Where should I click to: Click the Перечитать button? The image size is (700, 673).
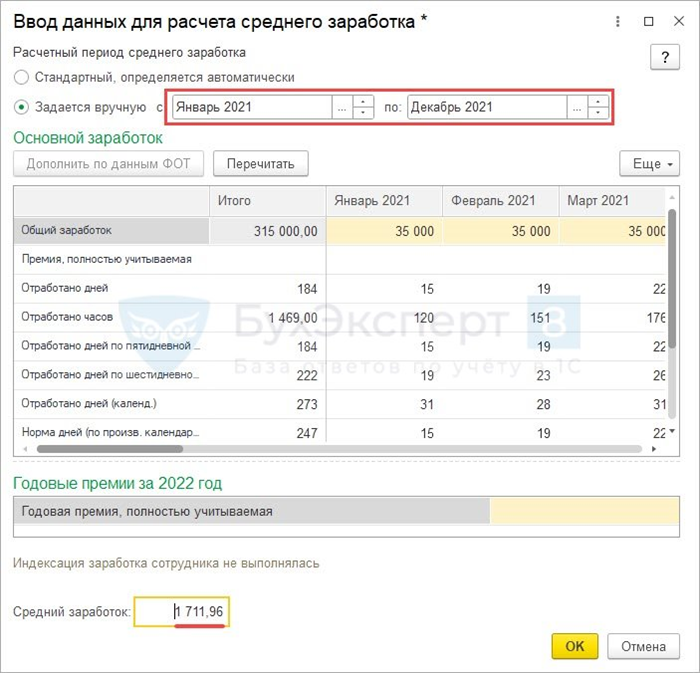(261, 164)
